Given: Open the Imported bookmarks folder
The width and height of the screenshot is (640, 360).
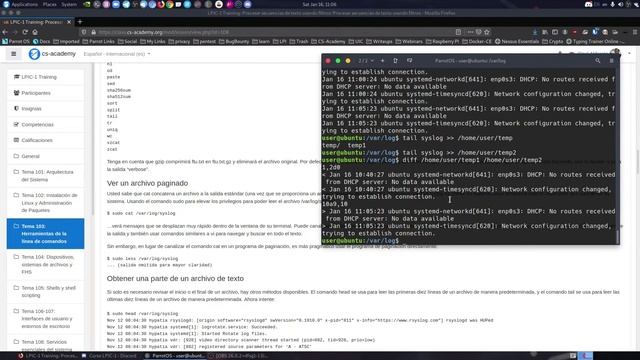Looking at the screenshot, I should (66, 41).
